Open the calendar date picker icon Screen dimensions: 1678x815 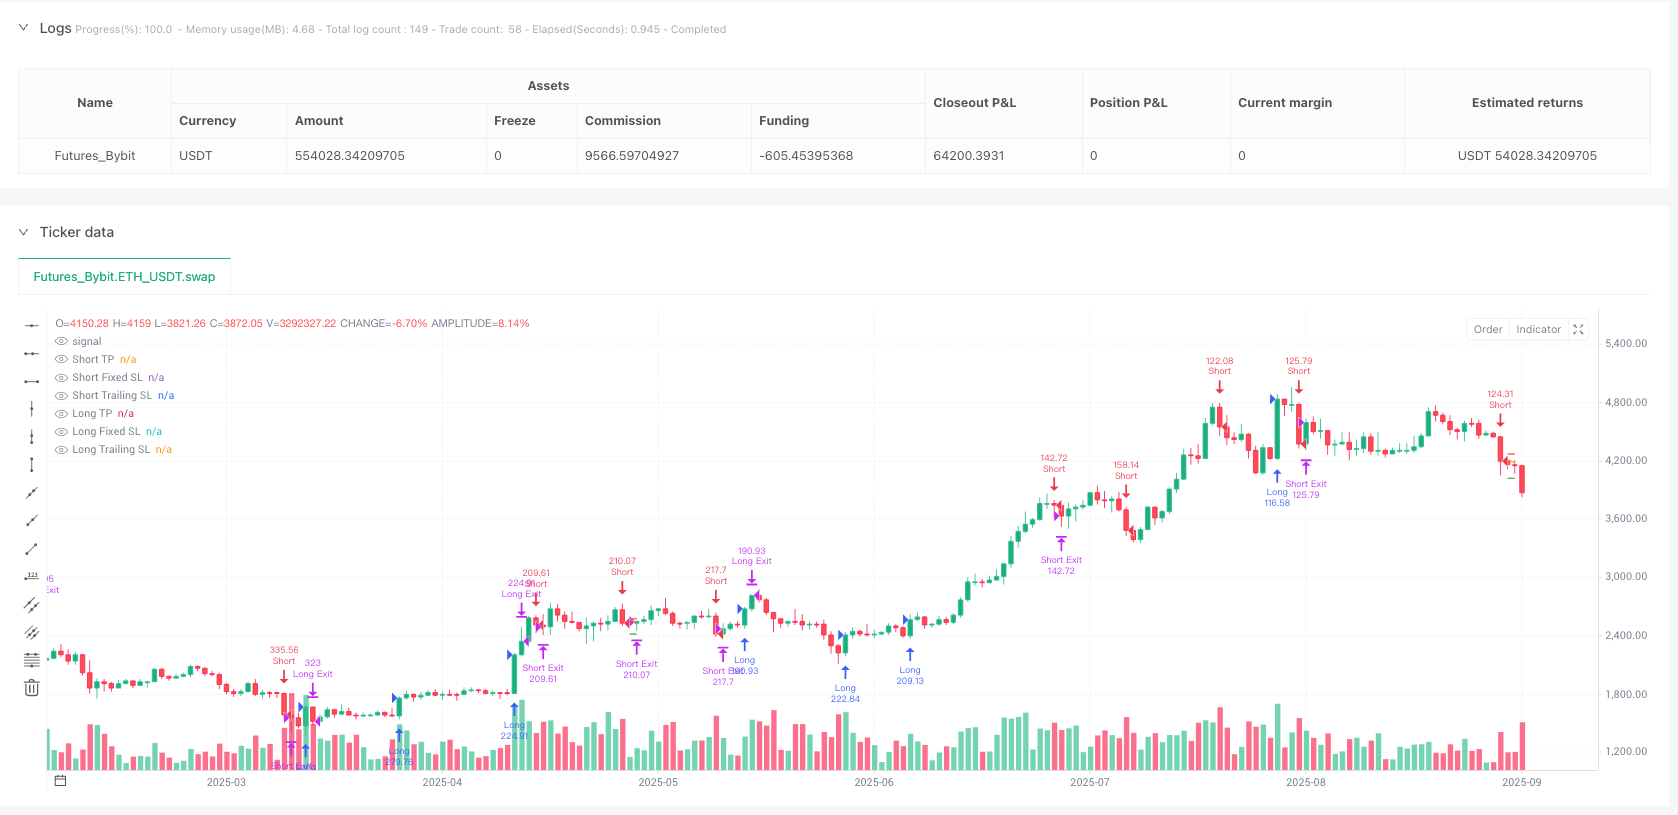click(60, 781)
